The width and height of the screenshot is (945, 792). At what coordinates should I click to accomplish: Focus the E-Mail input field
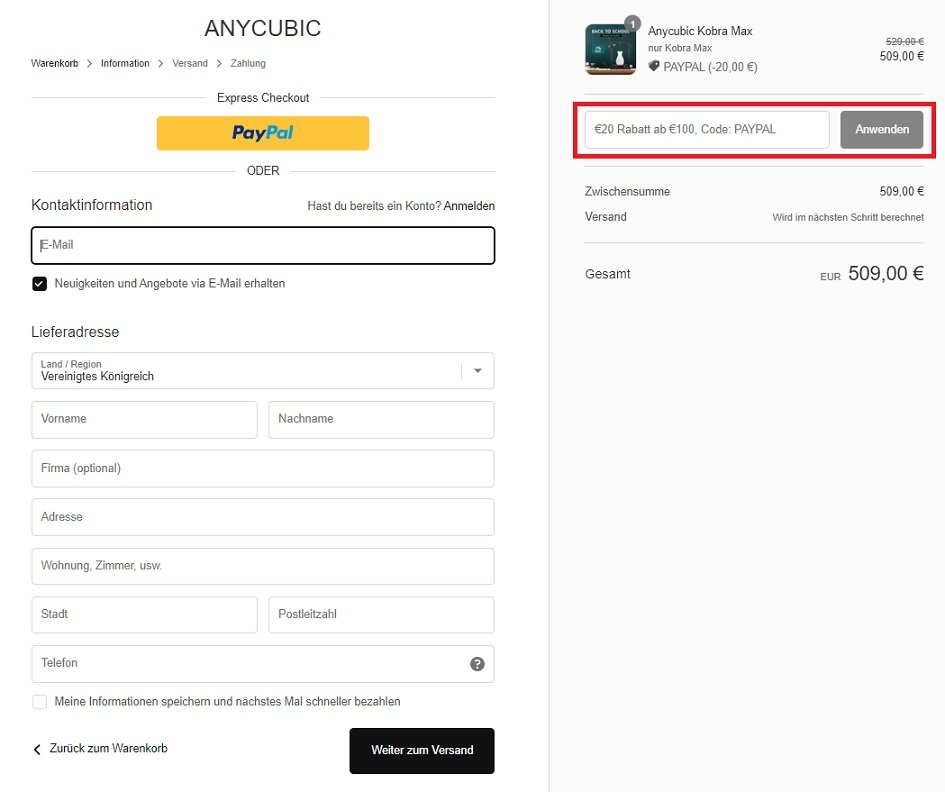[263, 245]
